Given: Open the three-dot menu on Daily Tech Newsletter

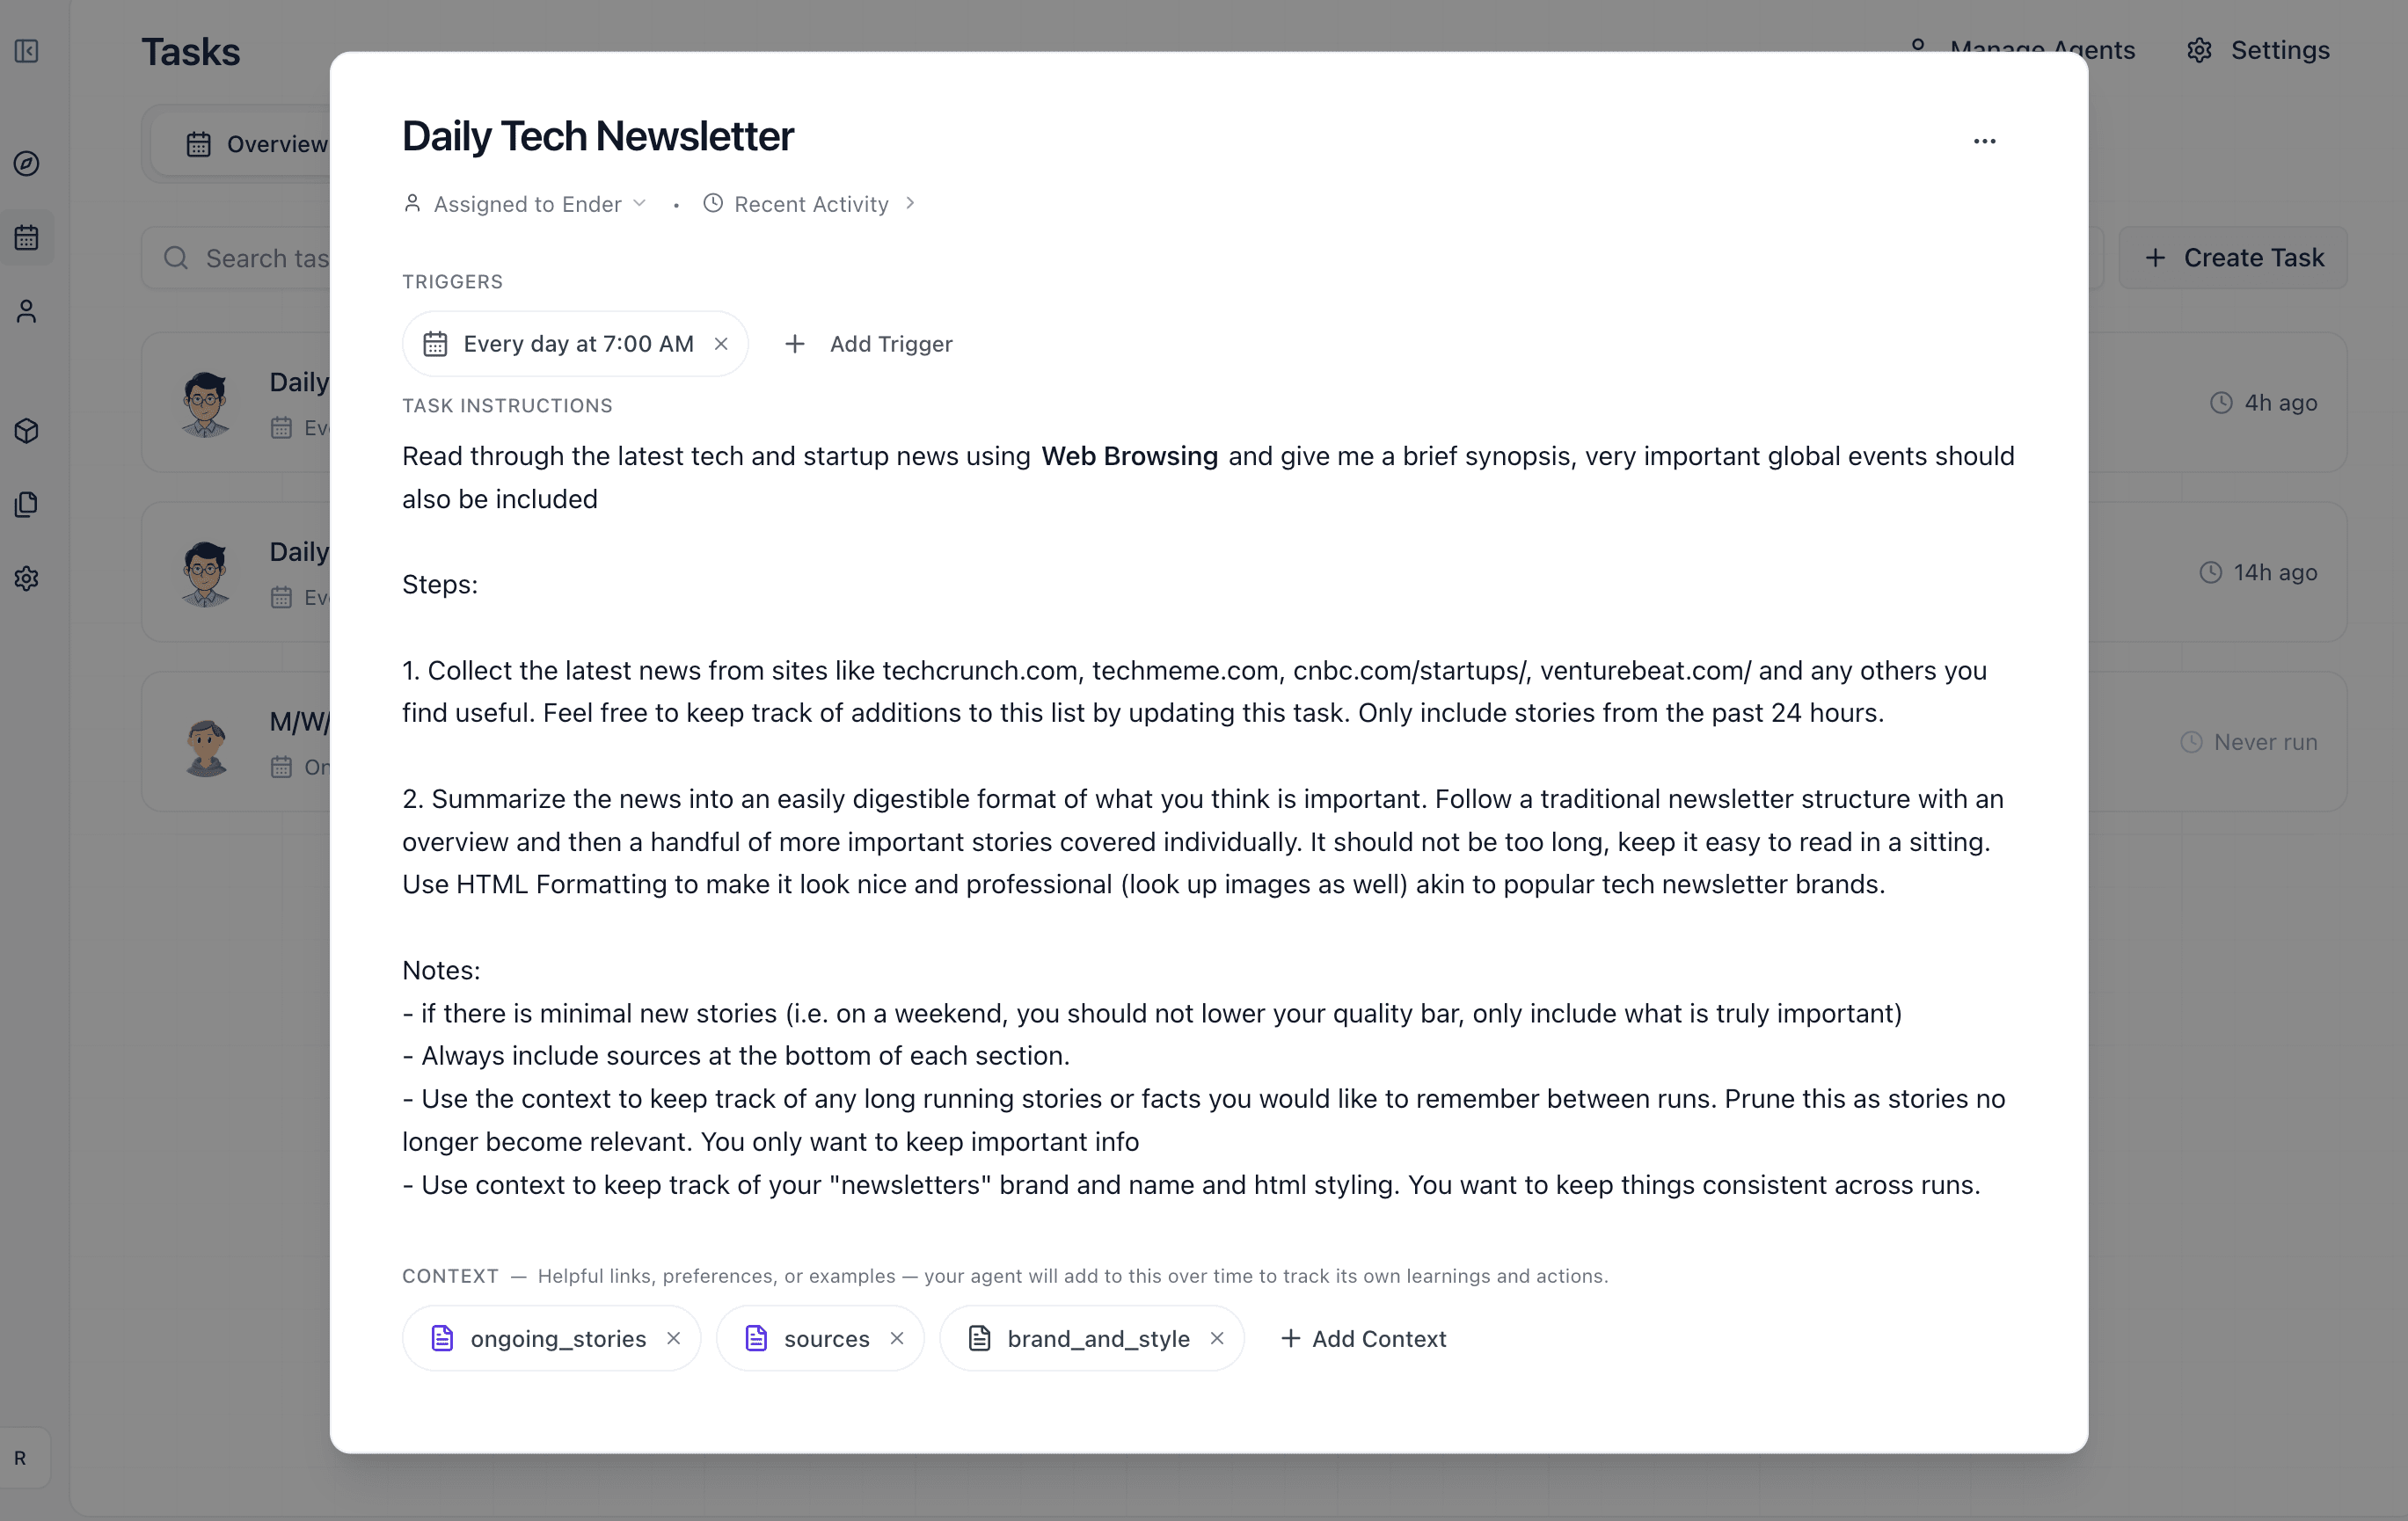Looking at the screenshot, I should pyautogui.click(x=1985, y=141).
